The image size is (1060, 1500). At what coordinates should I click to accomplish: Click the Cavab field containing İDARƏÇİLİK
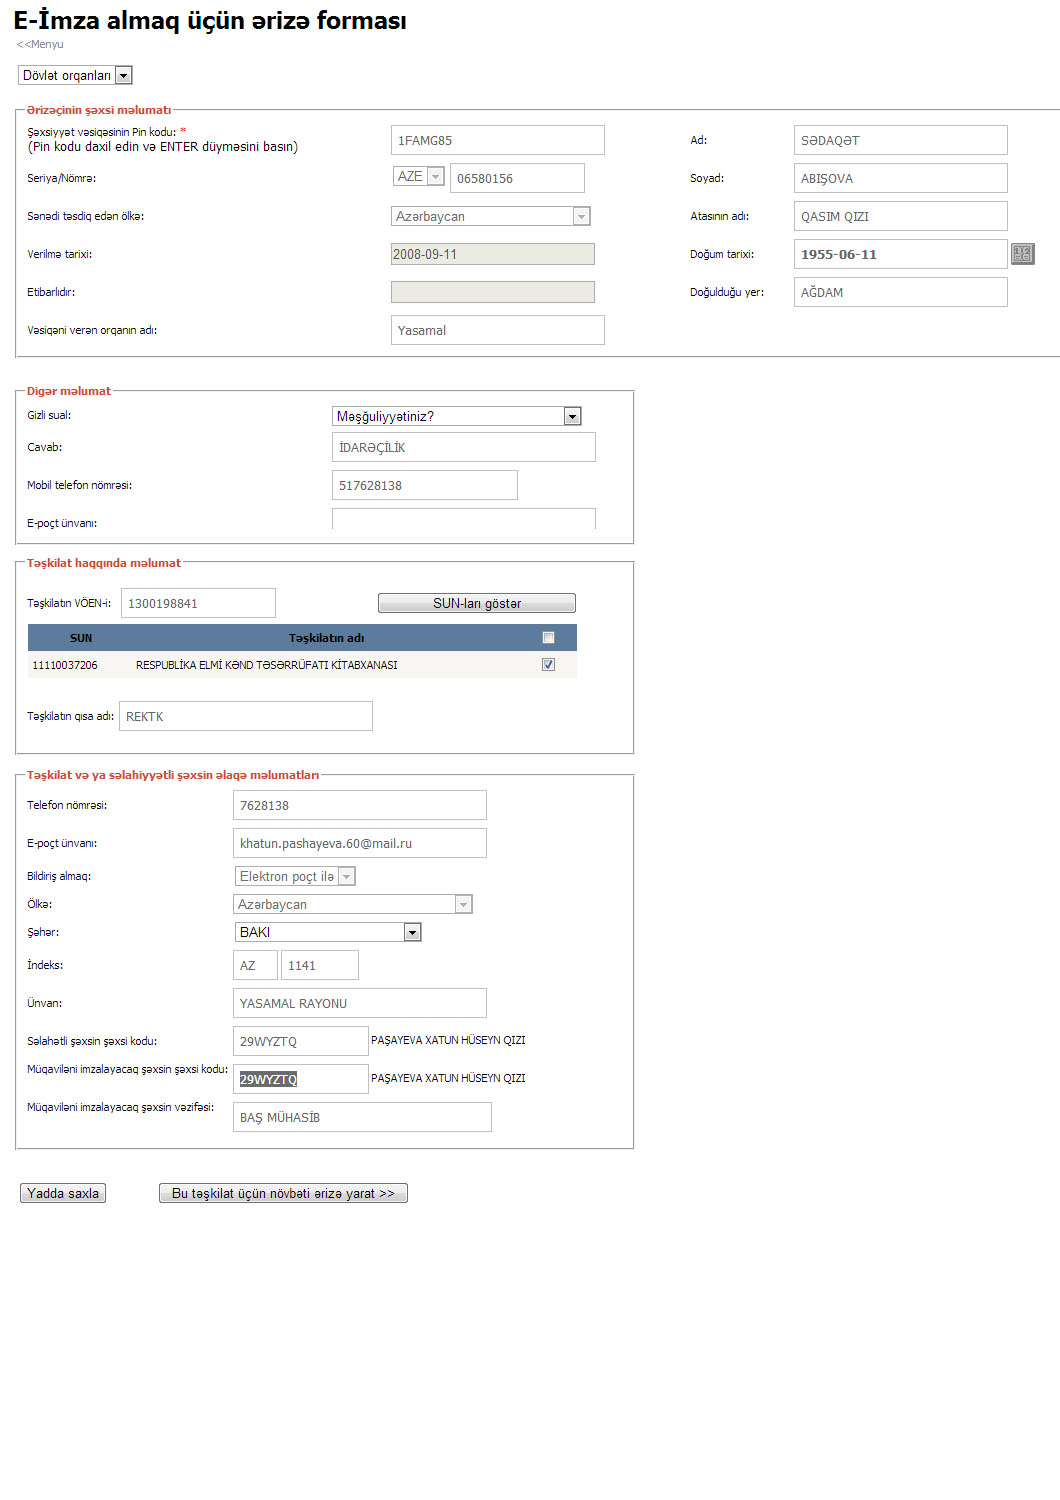pos(464,447)
